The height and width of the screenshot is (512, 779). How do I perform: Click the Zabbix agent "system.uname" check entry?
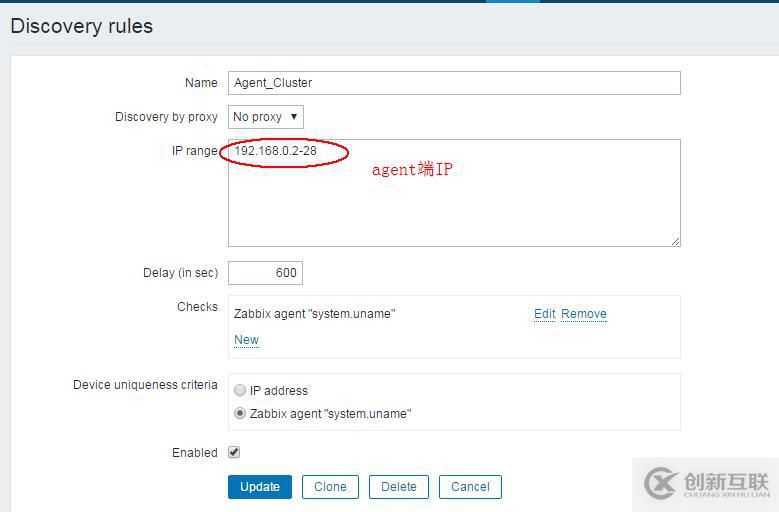(x=314, y=314)
